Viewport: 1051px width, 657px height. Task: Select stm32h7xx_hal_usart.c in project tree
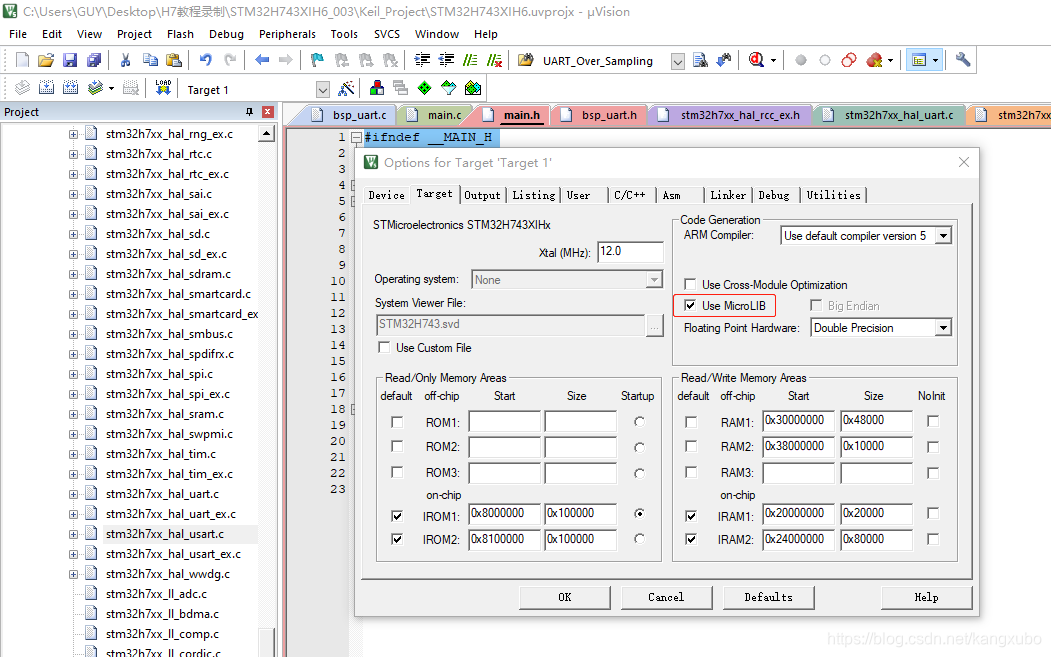(165, 534)
